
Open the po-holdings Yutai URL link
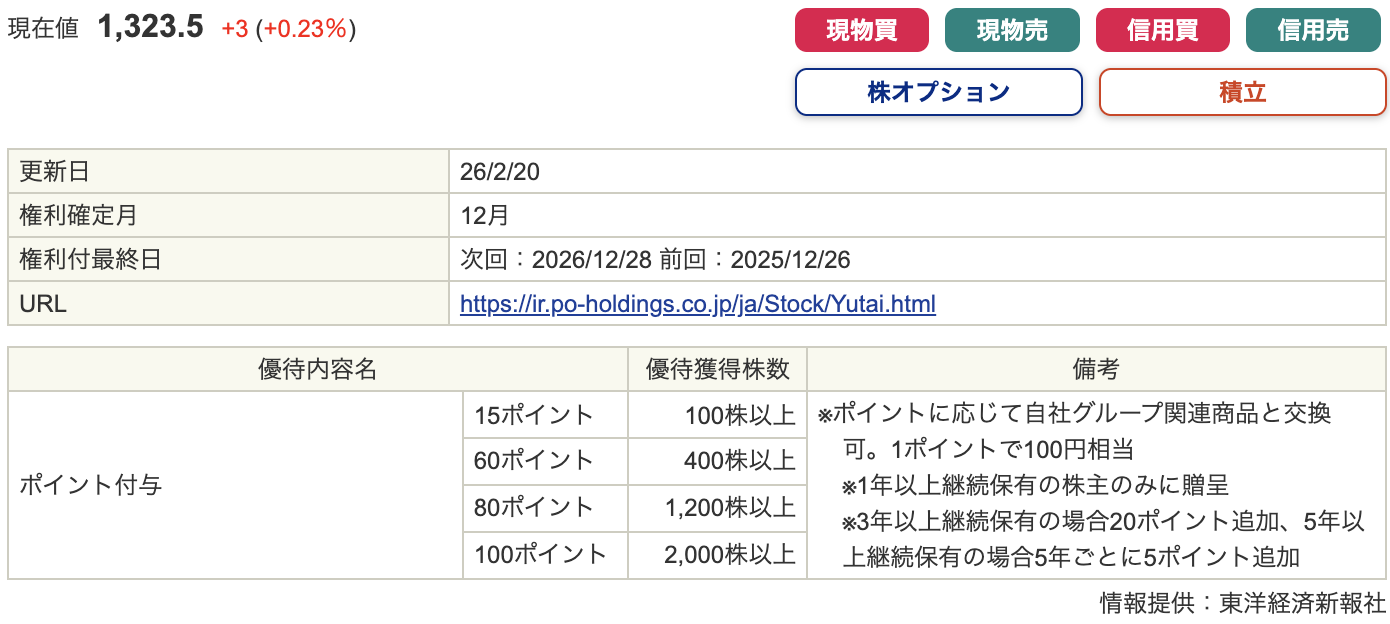[697, 304]
